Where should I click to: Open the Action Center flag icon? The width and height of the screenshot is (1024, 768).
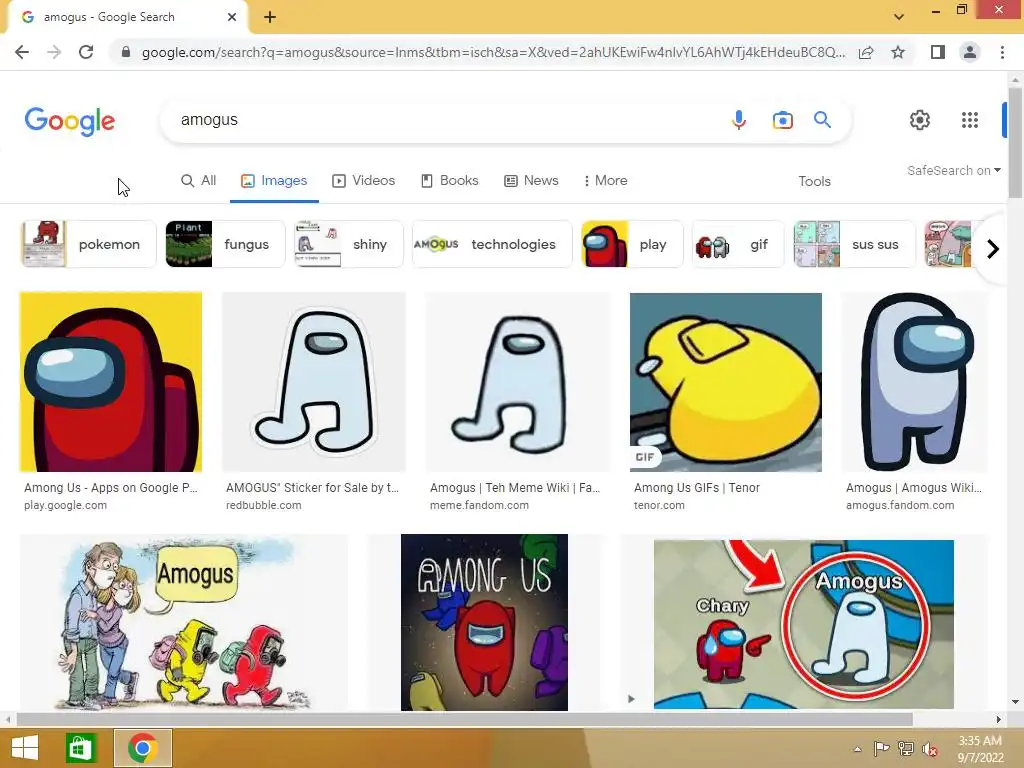pos(881,748)
